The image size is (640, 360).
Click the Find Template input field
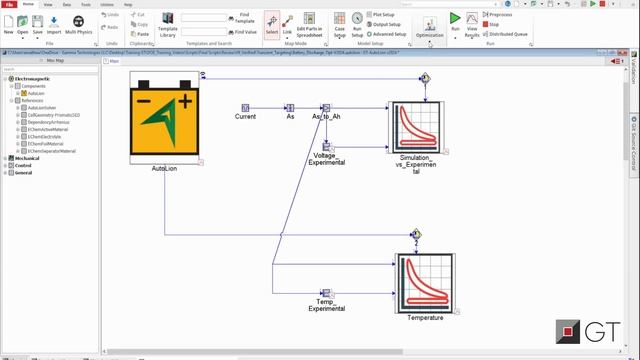tap(204, 18)
